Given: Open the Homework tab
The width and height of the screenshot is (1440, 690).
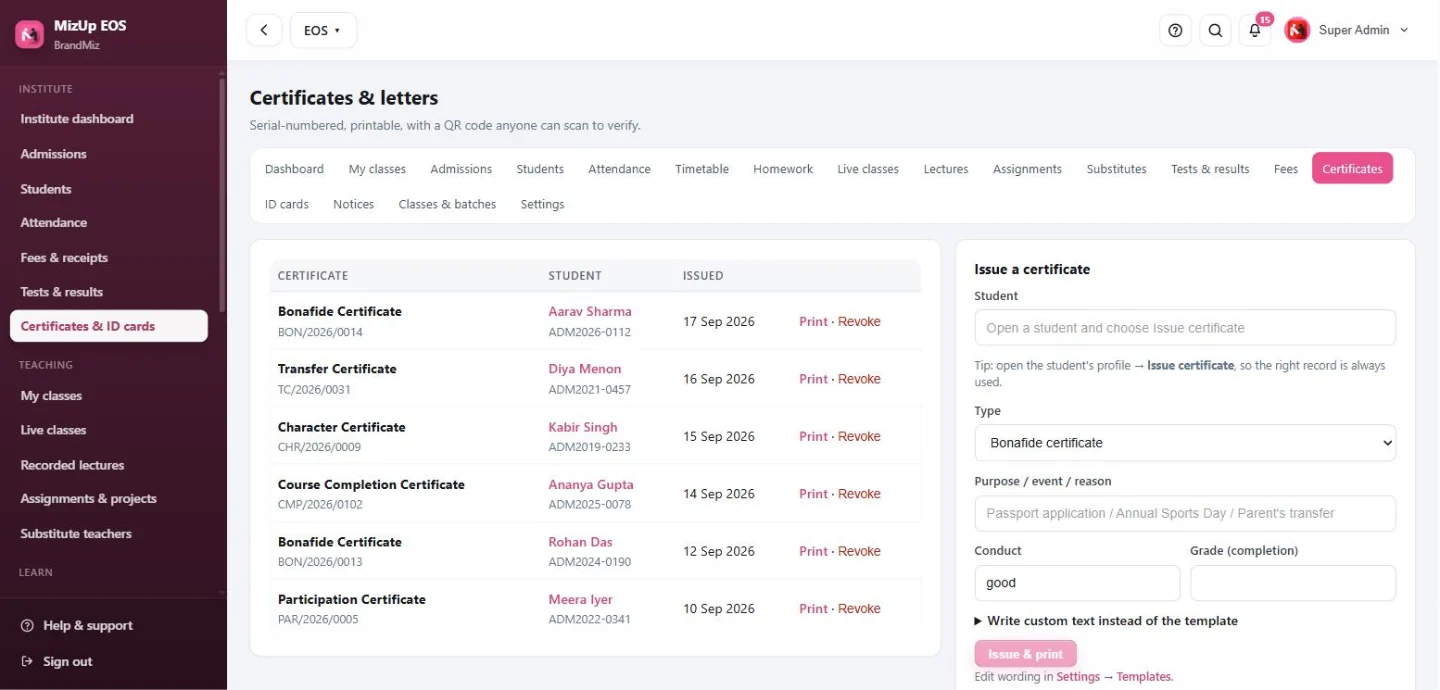Looking at the screenshot, I should 783,169.
